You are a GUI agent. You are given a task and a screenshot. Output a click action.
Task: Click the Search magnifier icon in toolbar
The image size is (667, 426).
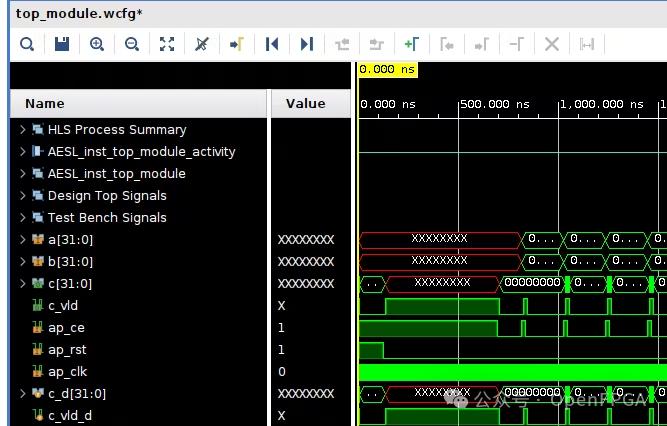[x=27, y=44]
